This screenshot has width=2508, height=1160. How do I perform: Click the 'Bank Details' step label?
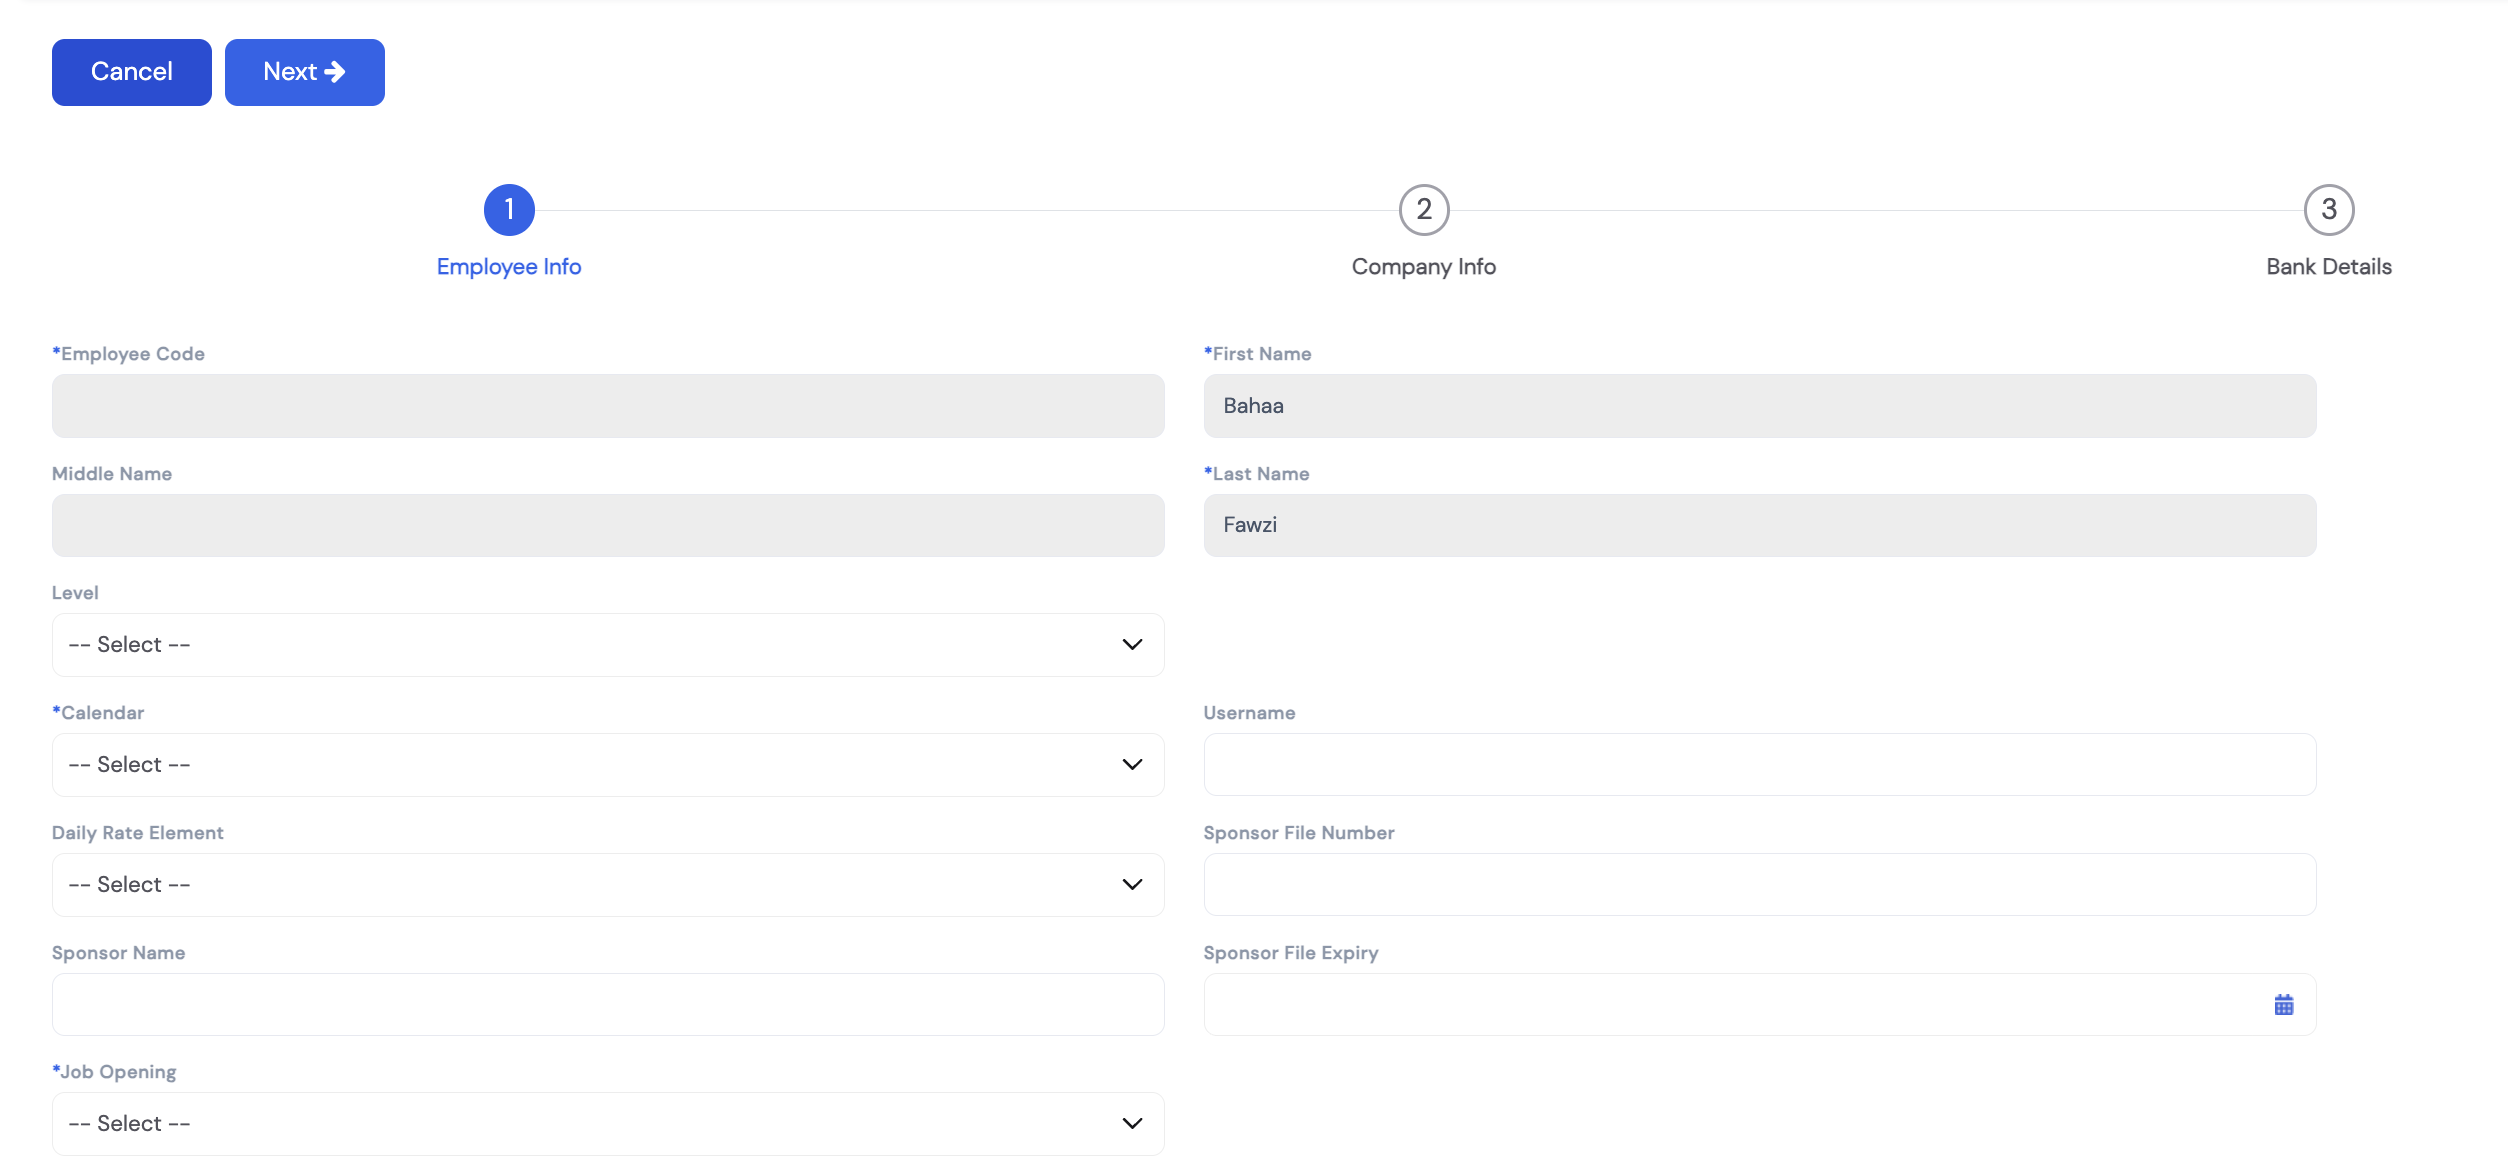pyautogui.click(x=2329, y=267)
